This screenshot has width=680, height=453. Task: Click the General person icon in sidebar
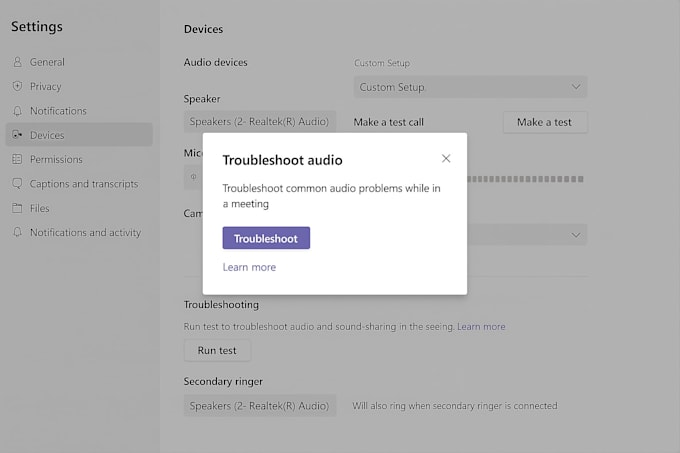[17, 62]
